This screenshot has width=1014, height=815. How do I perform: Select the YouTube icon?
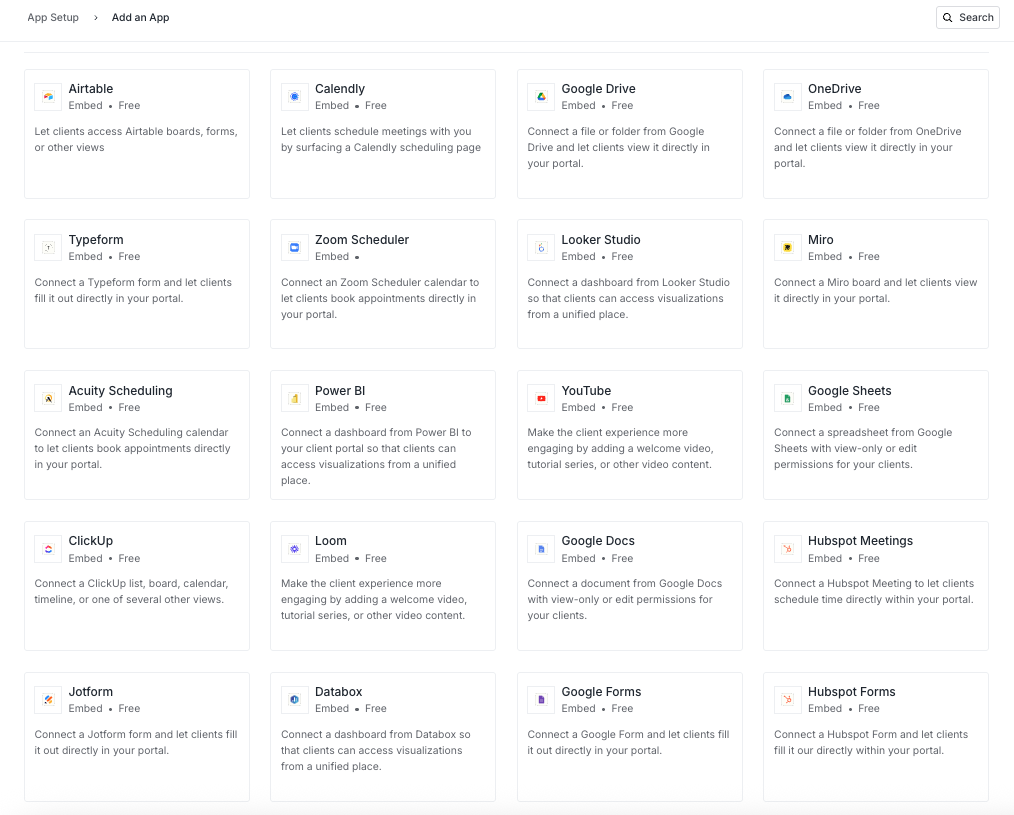pos(540,398)
